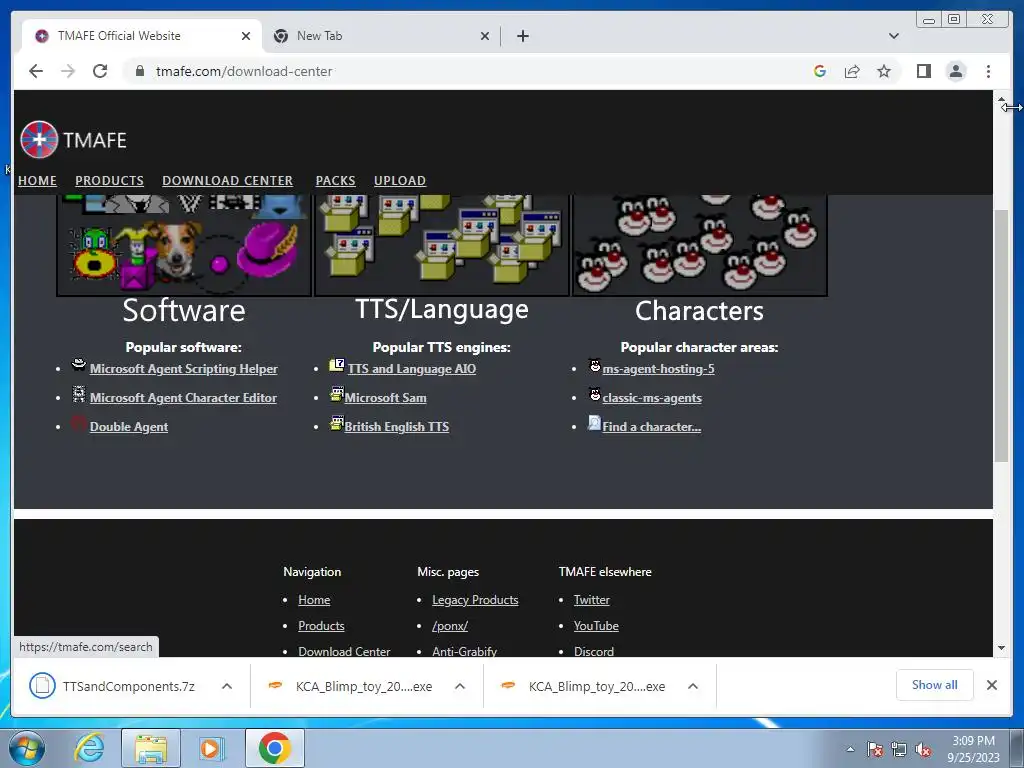Open Windows Media Player from the taskbar
Image resolution: width=1024 pixels, height=768 pixels.
212,748
